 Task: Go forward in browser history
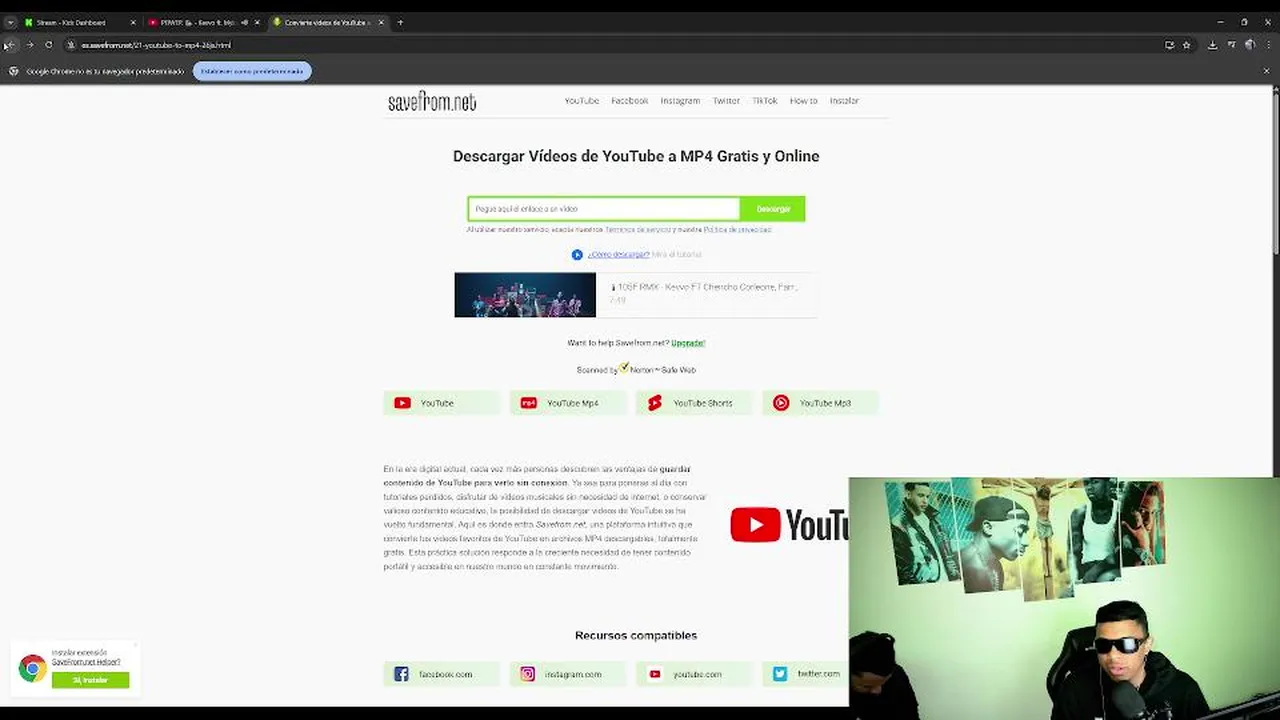pyautogui.click(x=30, y=45)
